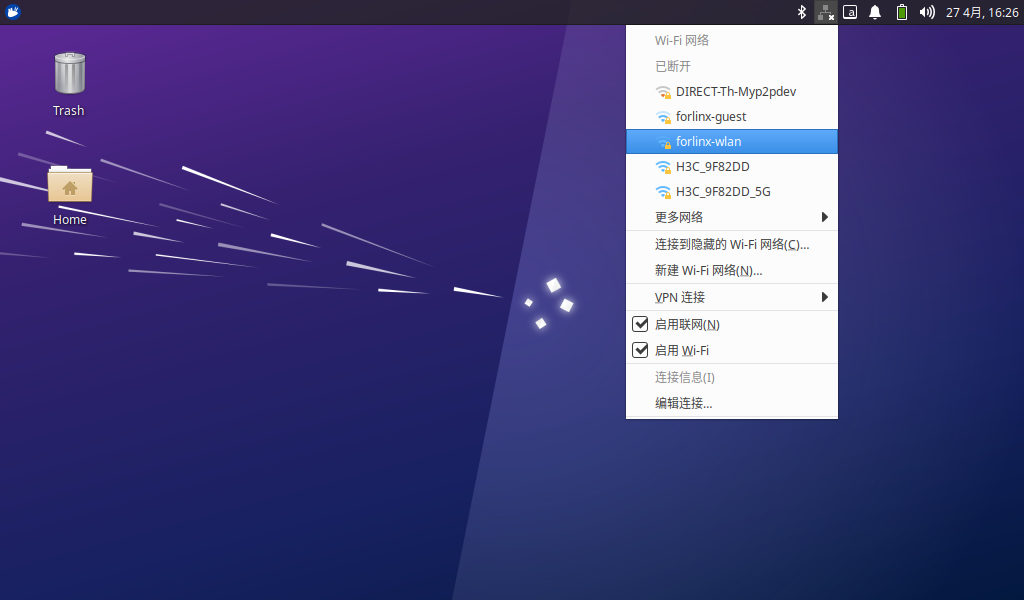Screen dimensions: 1024x600
Task: Click the Xfce whisker menu icon
Action: (13, 12)
